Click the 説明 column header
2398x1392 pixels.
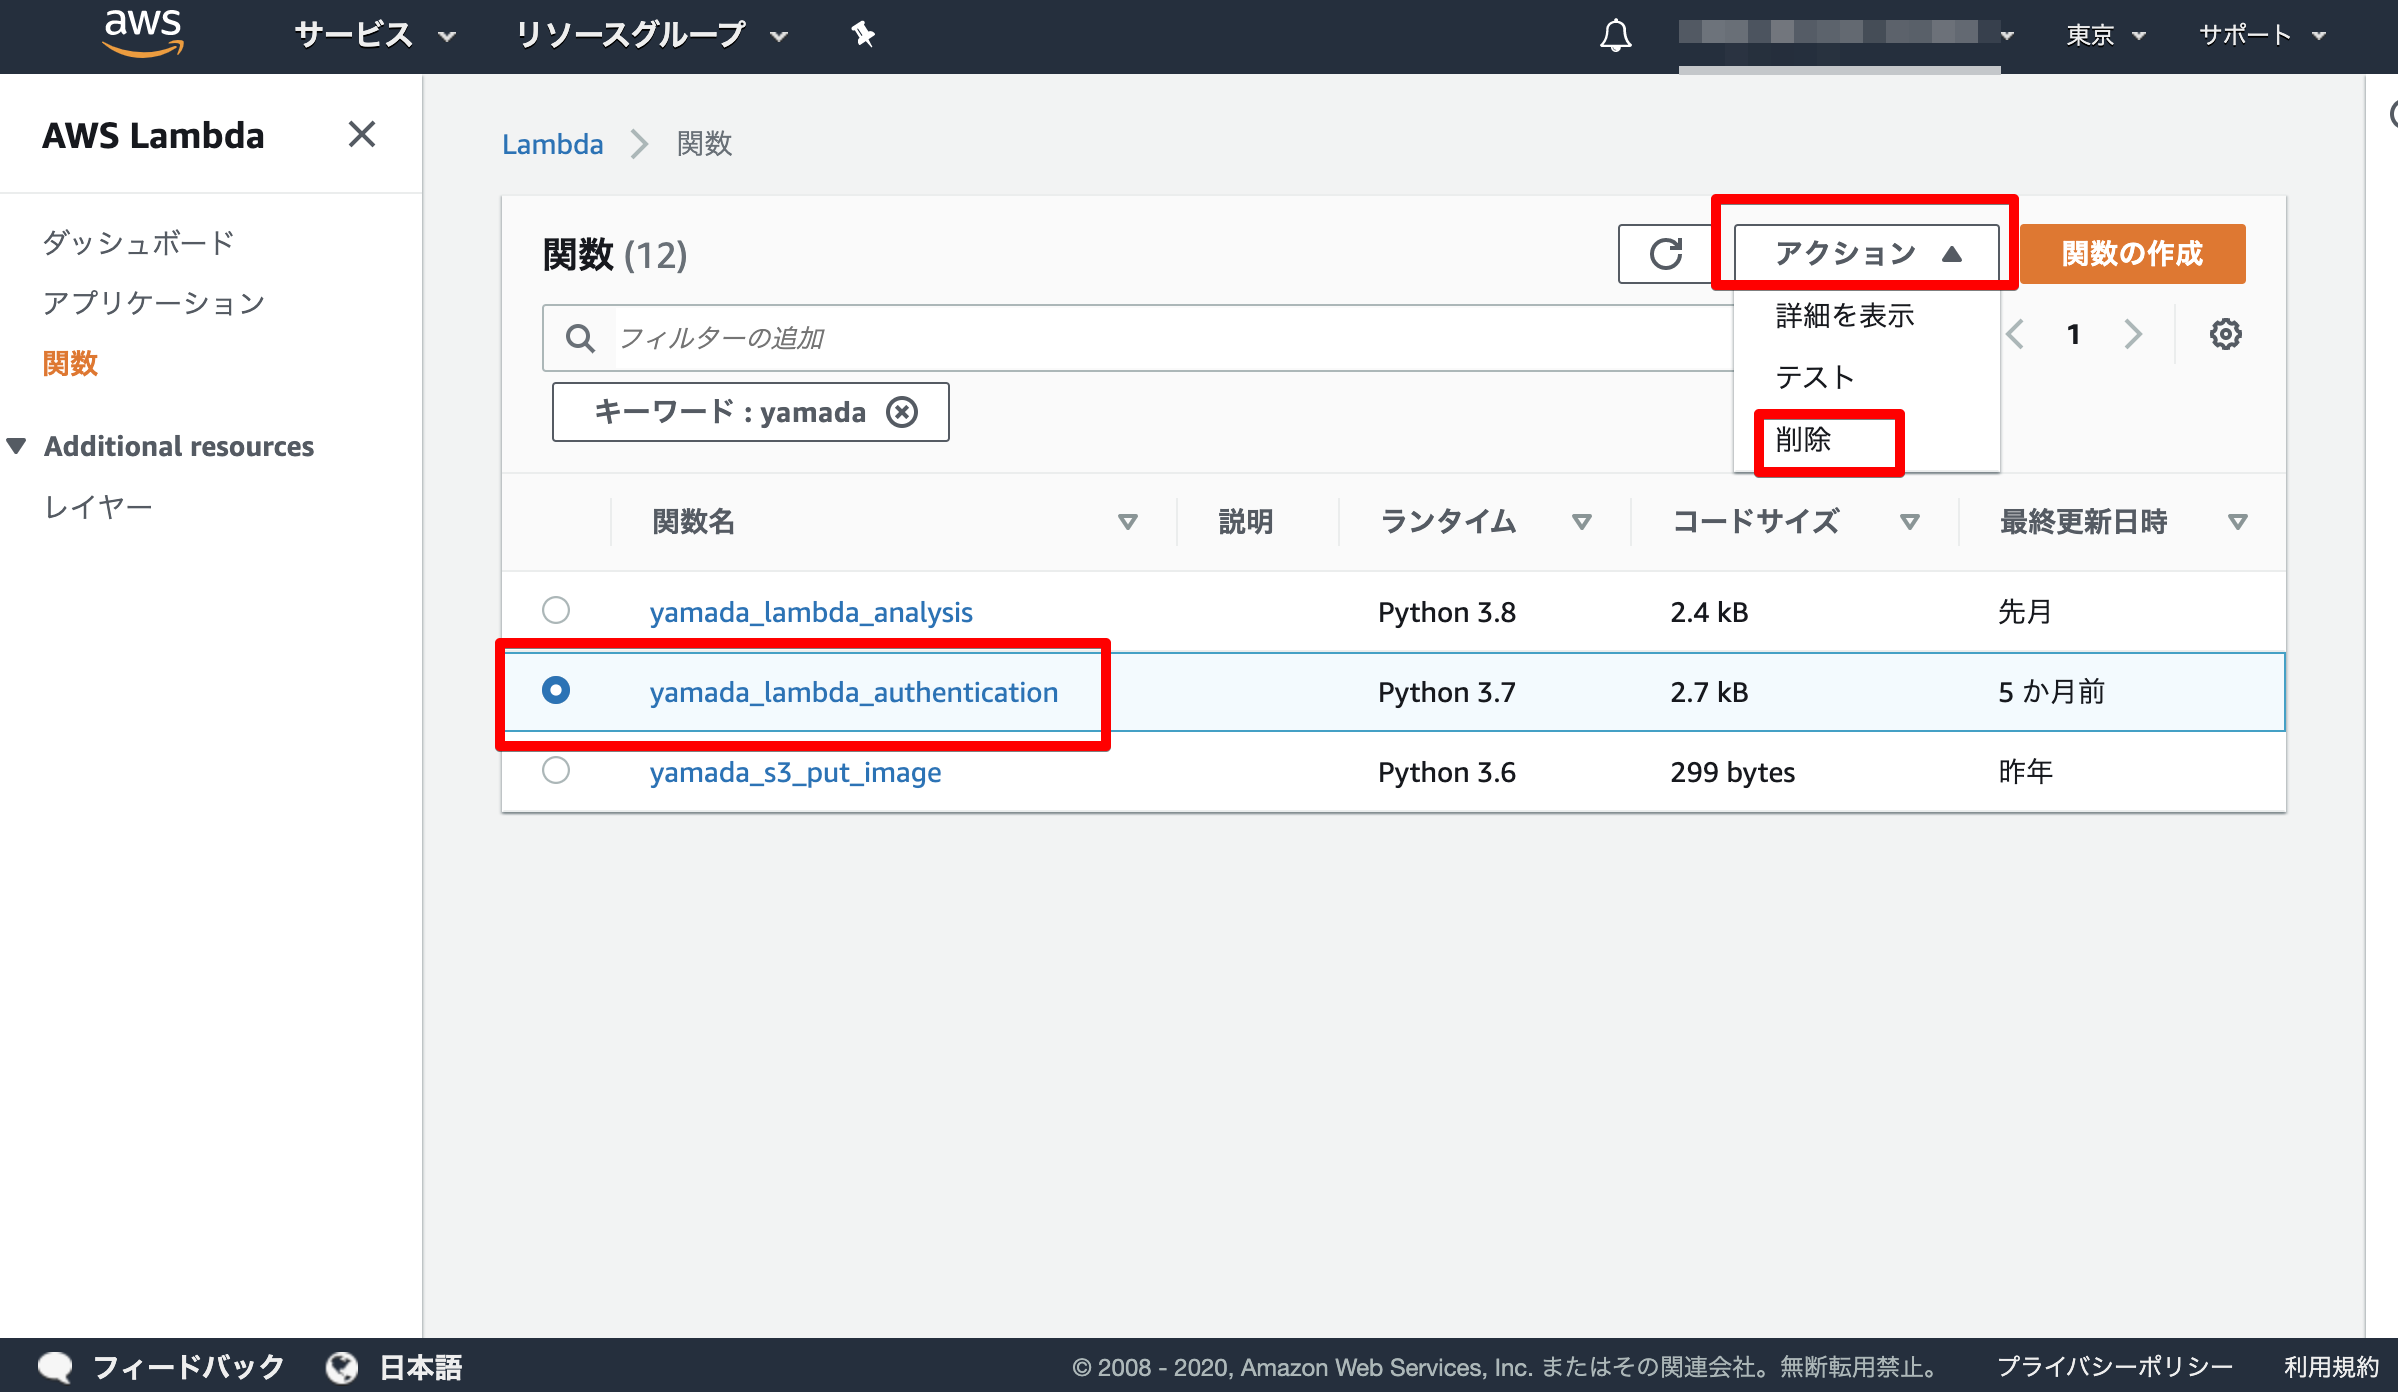pos(1245,522)
